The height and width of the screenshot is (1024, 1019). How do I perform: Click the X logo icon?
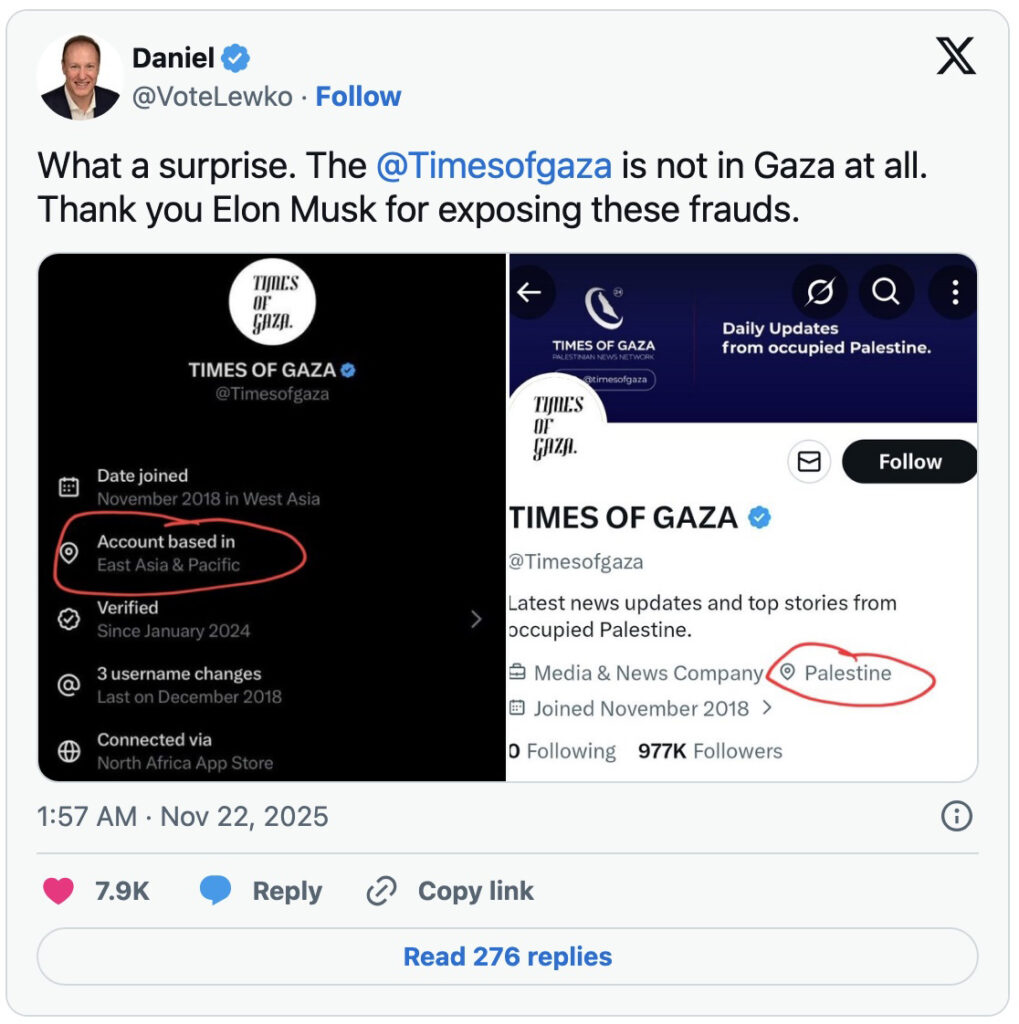(955, 59)
